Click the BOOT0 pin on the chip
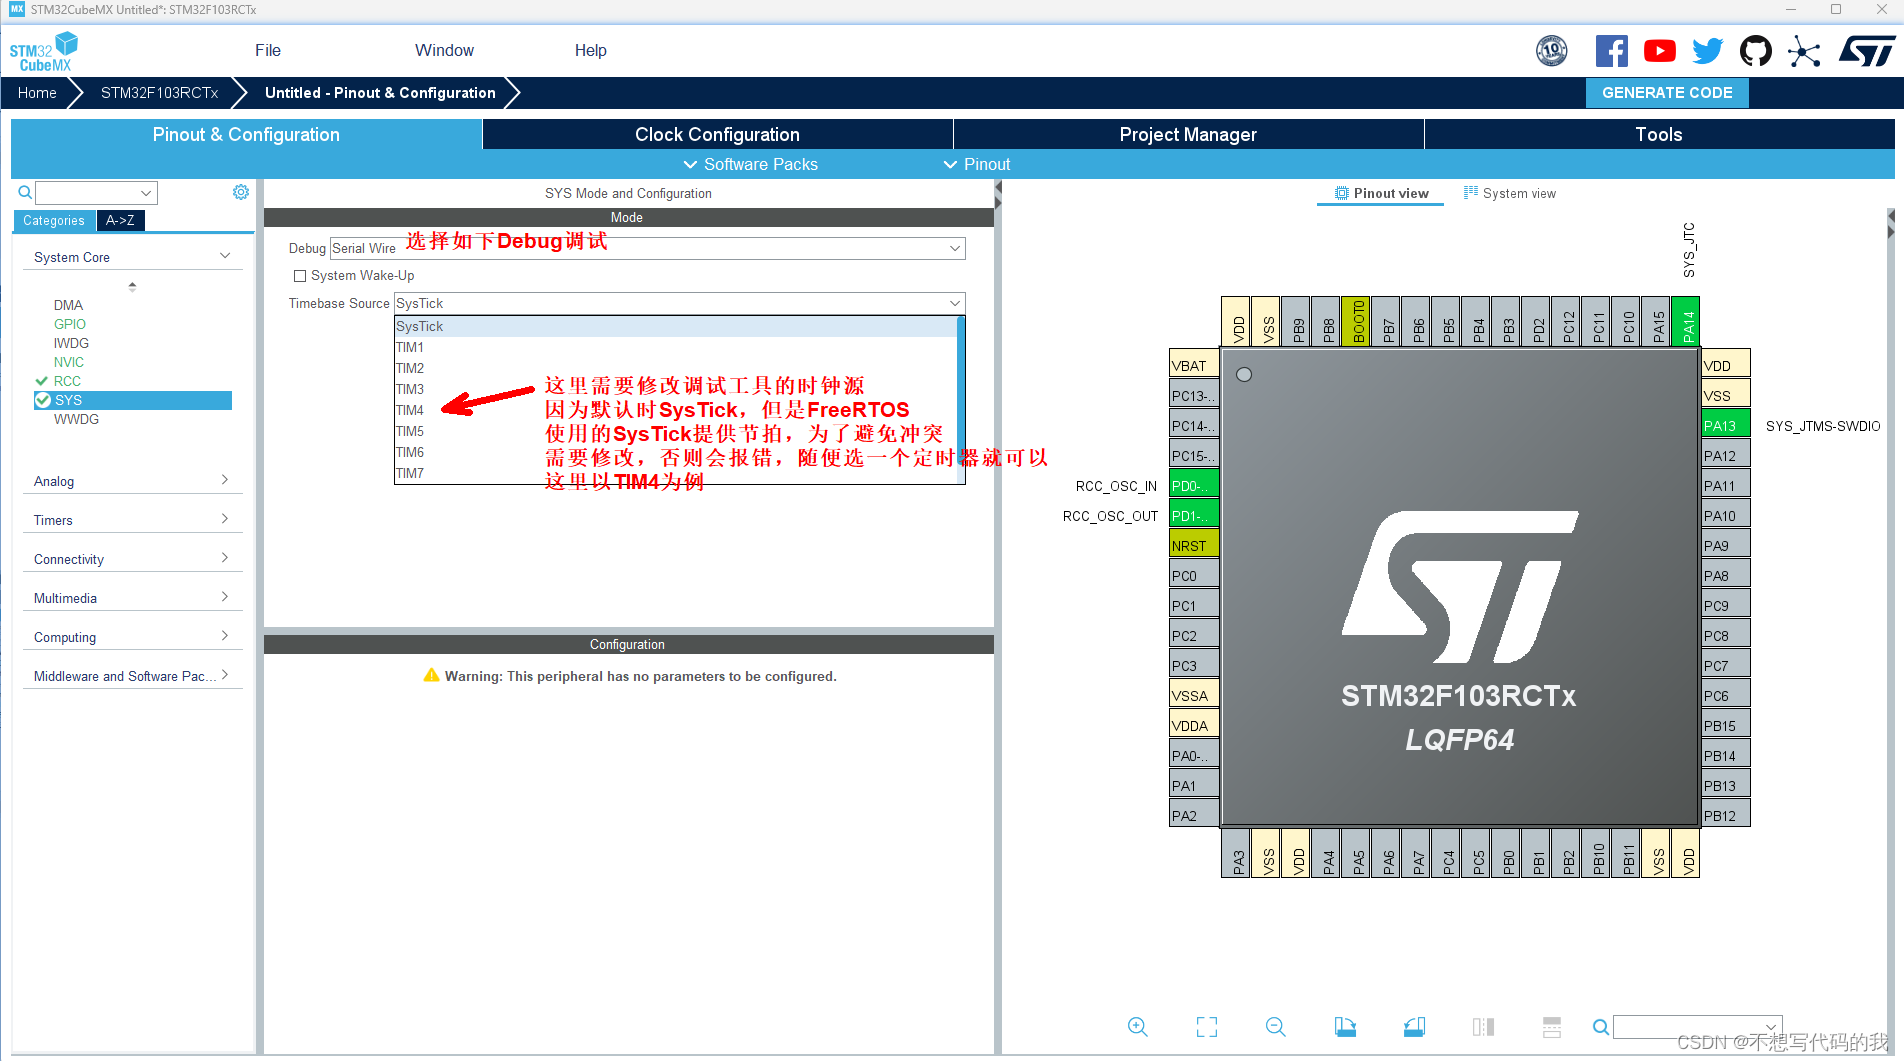The image size is (1904, 1061). pyautogui.click(x=1356, y=322)
